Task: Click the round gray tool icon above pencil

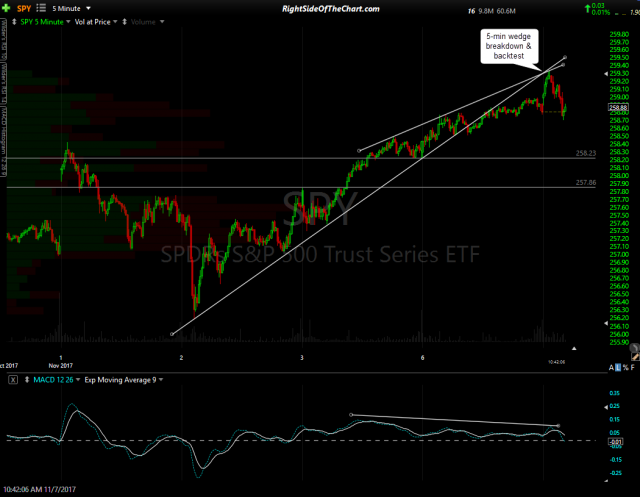Action: 634,348
